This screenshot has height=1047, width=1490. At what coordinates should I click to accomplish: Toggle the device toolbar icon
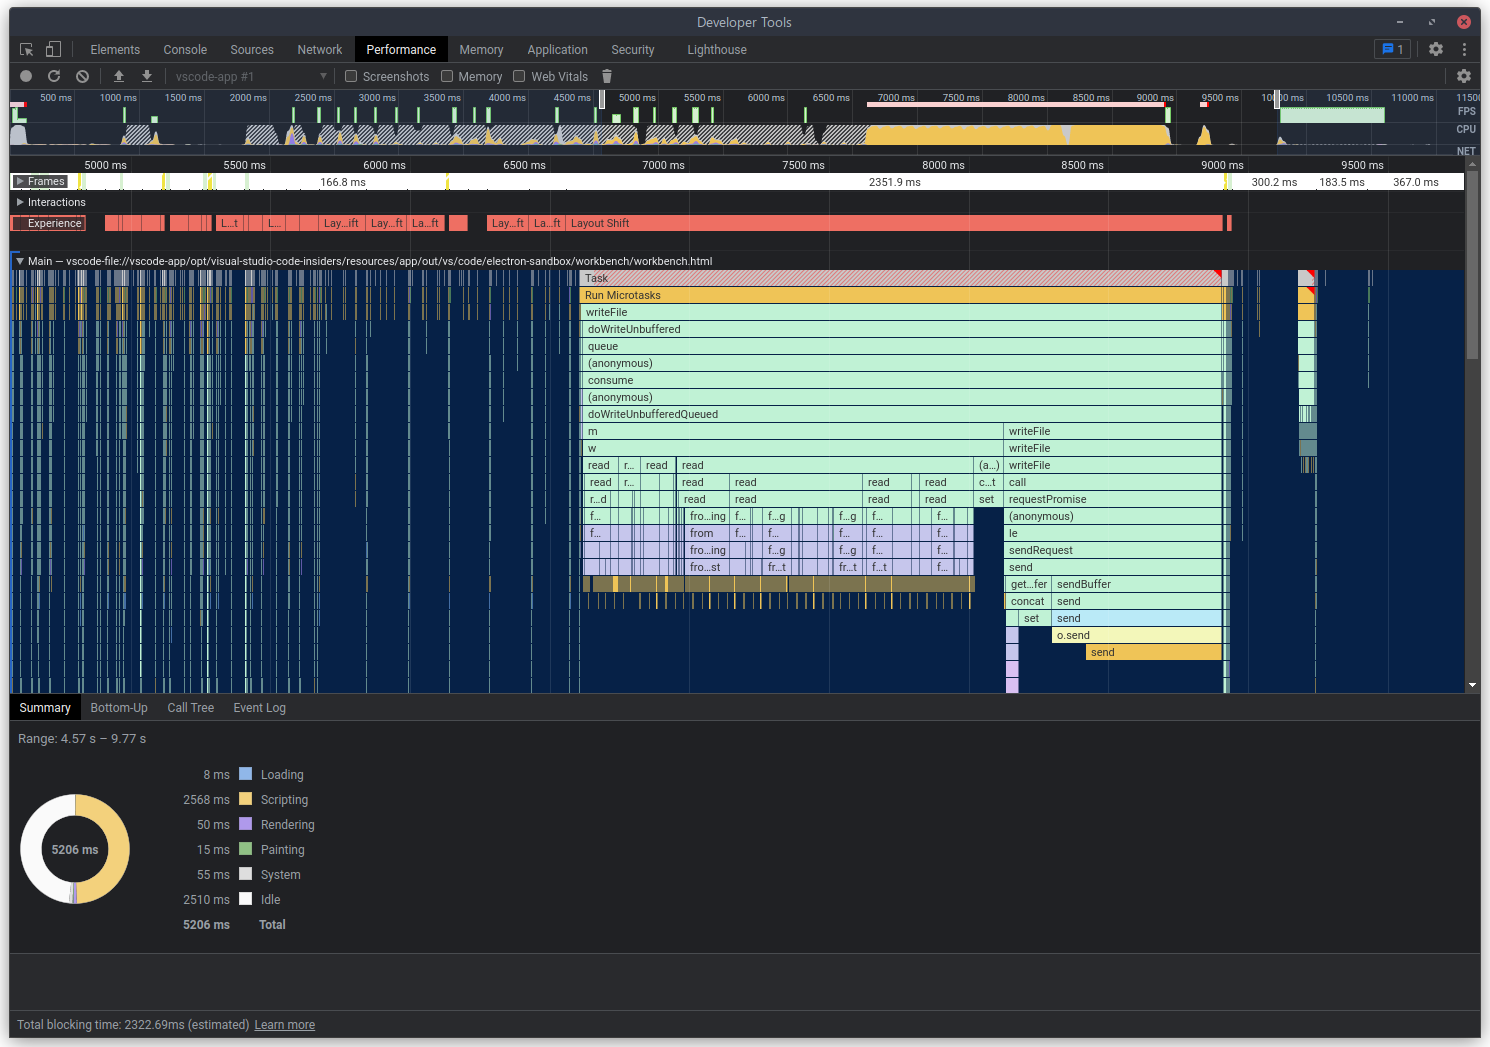53,49
